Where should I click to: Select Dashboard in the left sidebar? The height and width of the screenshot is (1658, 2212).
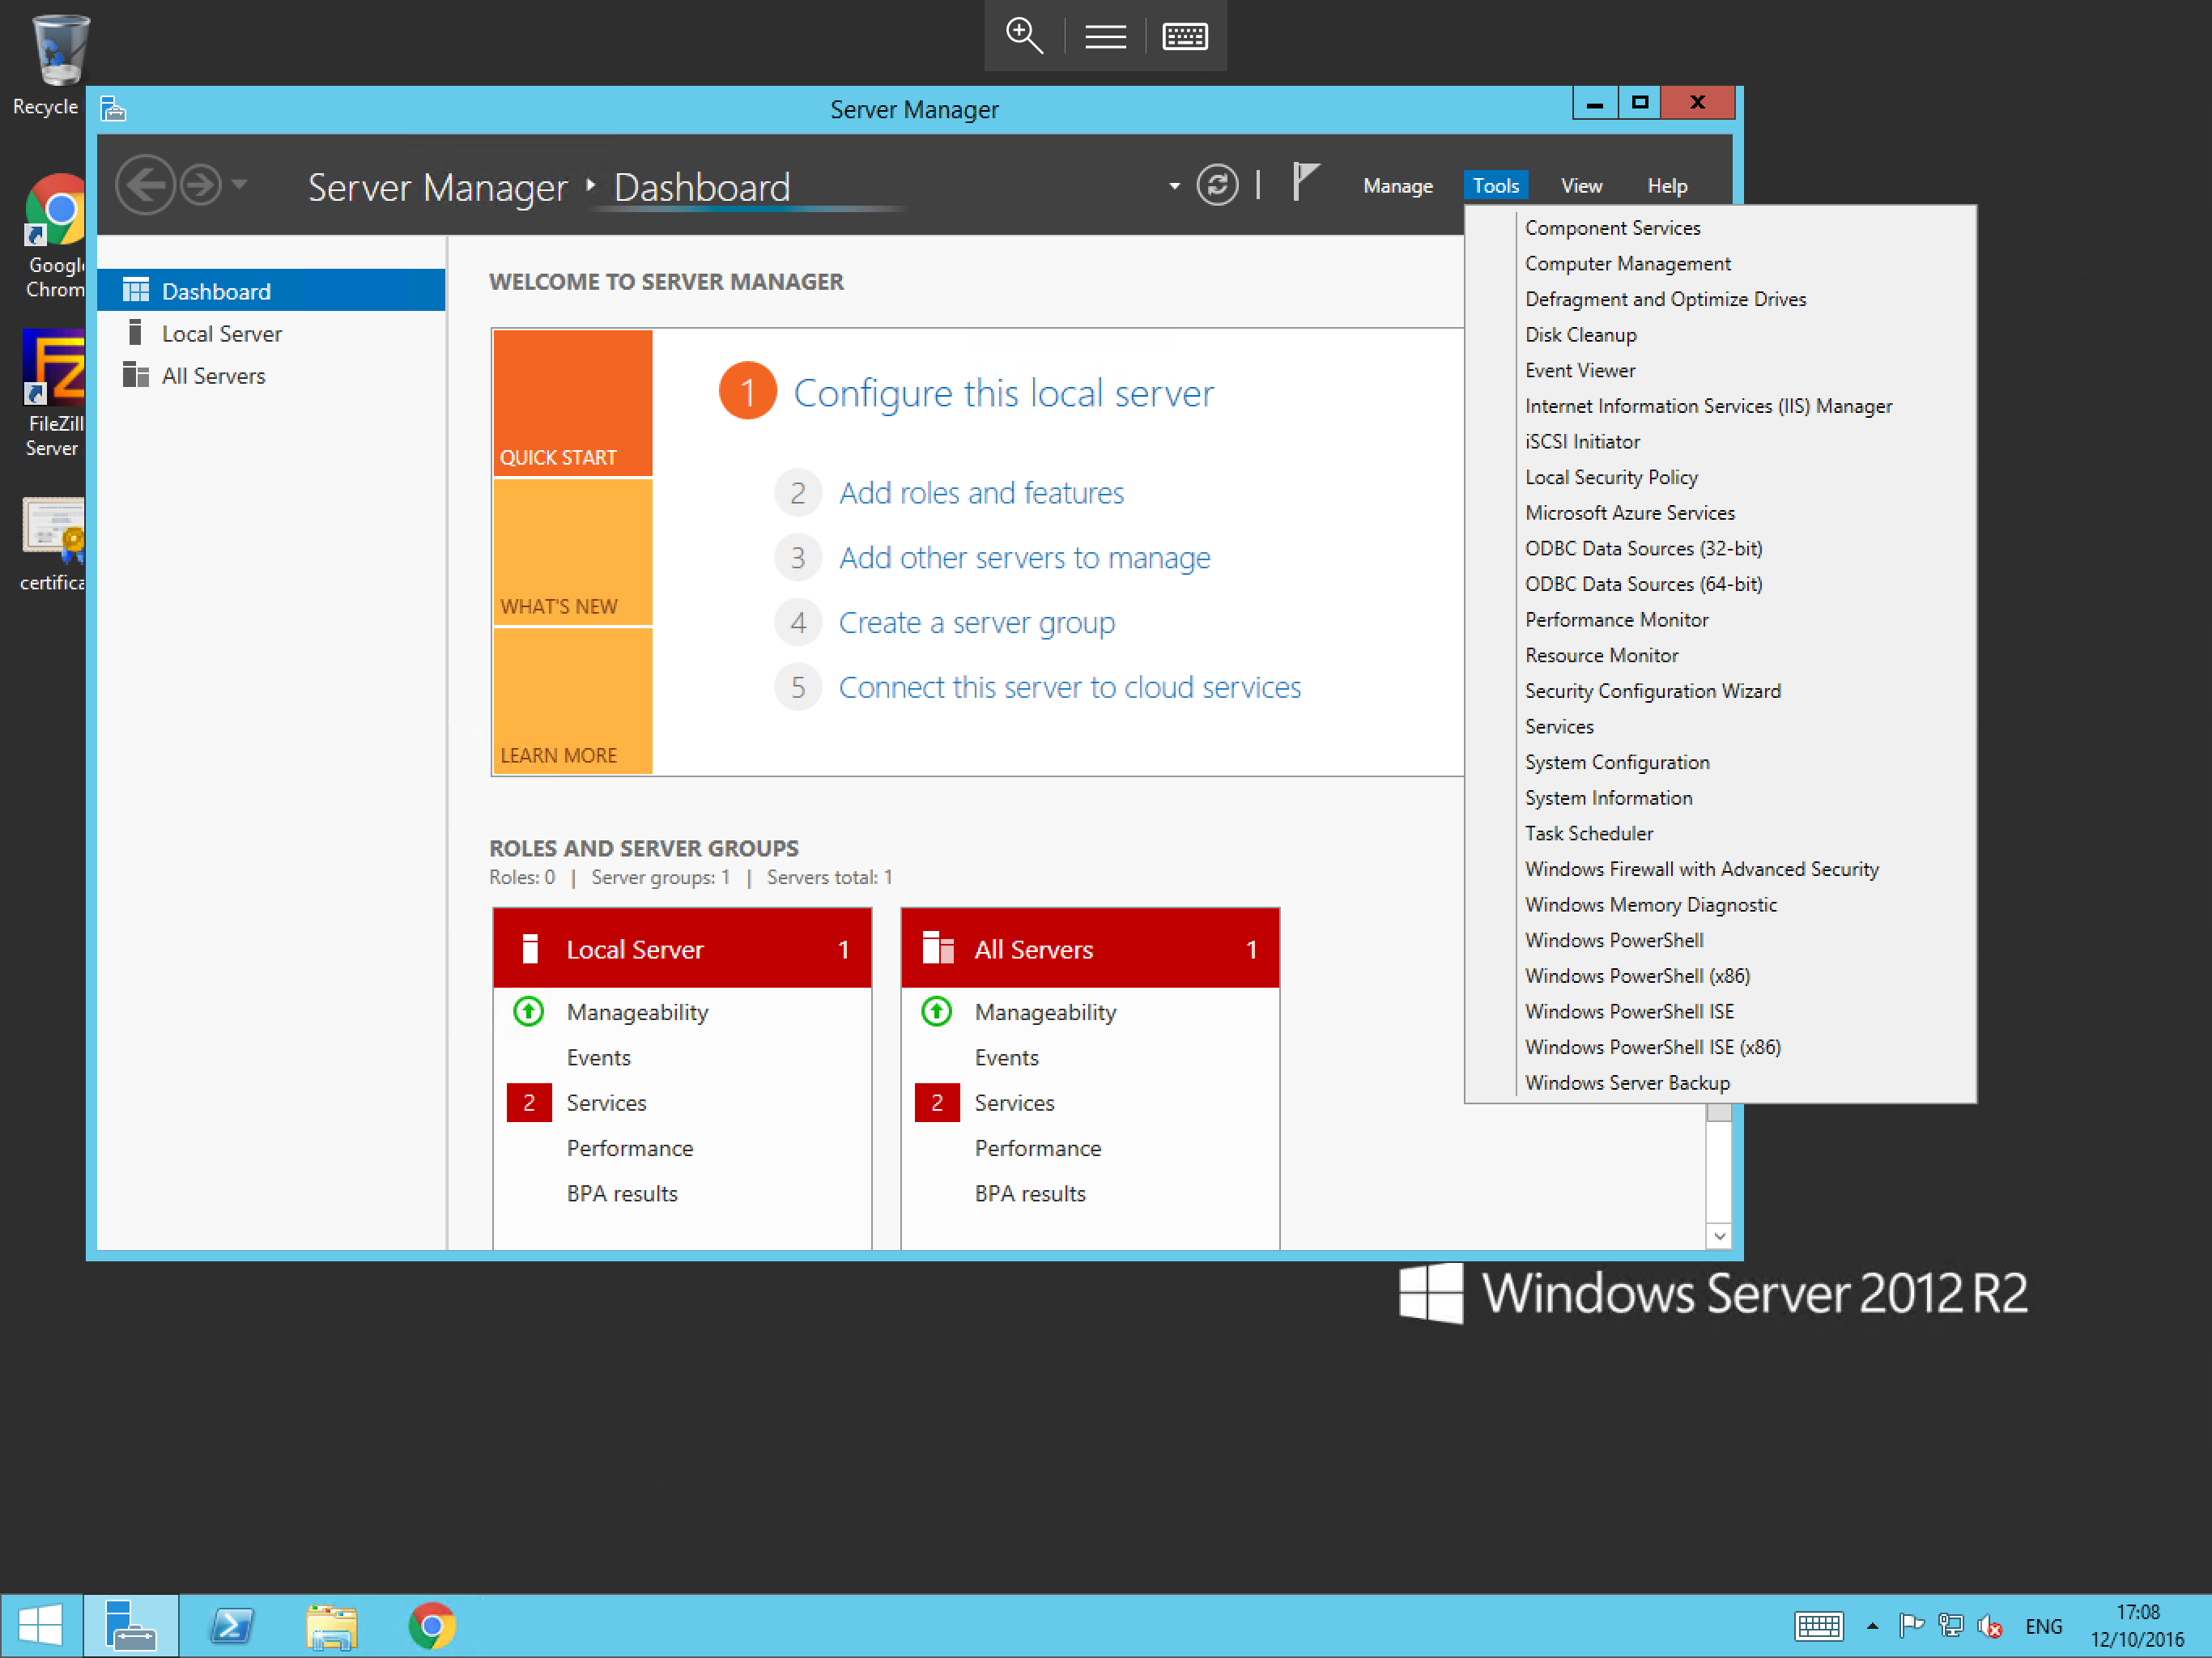(x=271, y=291)
